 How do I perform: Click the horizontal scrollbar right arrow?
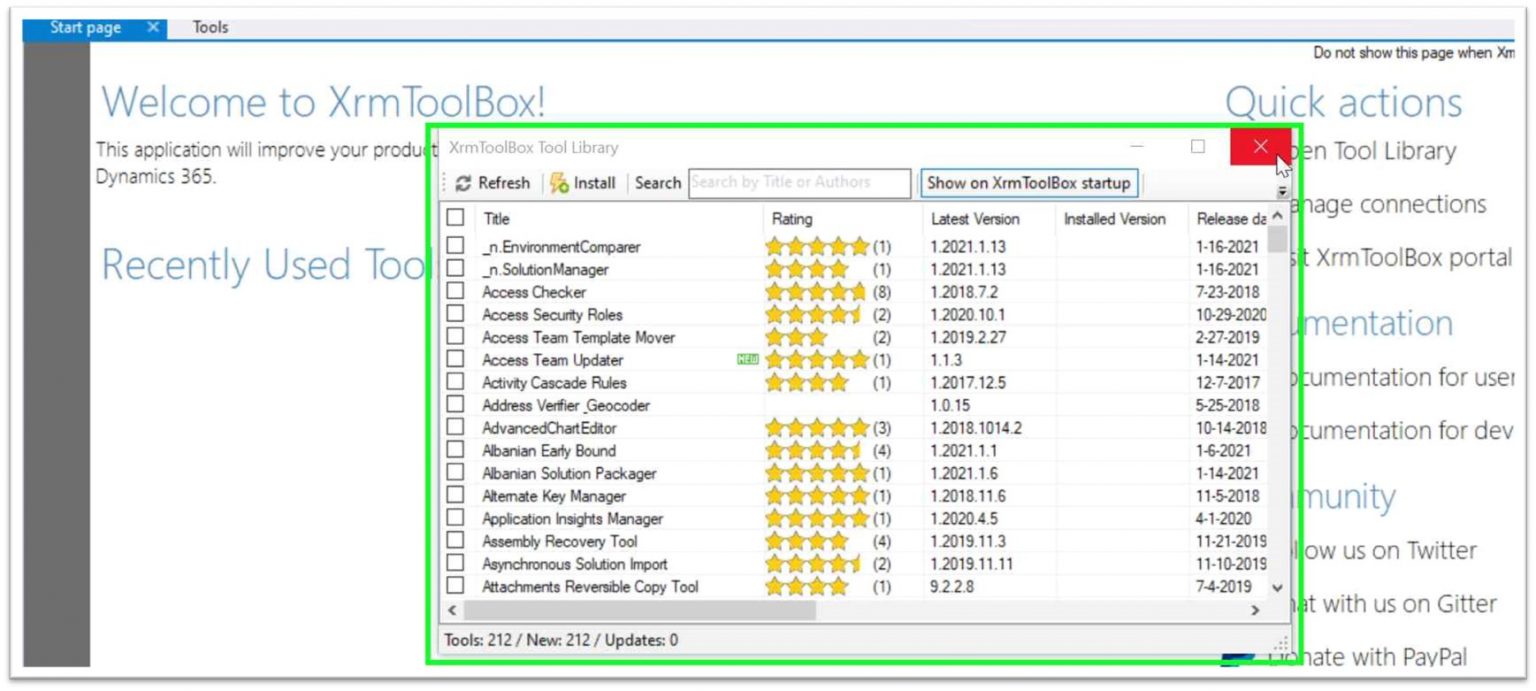pyautogui.click(x=1256, y=610)
